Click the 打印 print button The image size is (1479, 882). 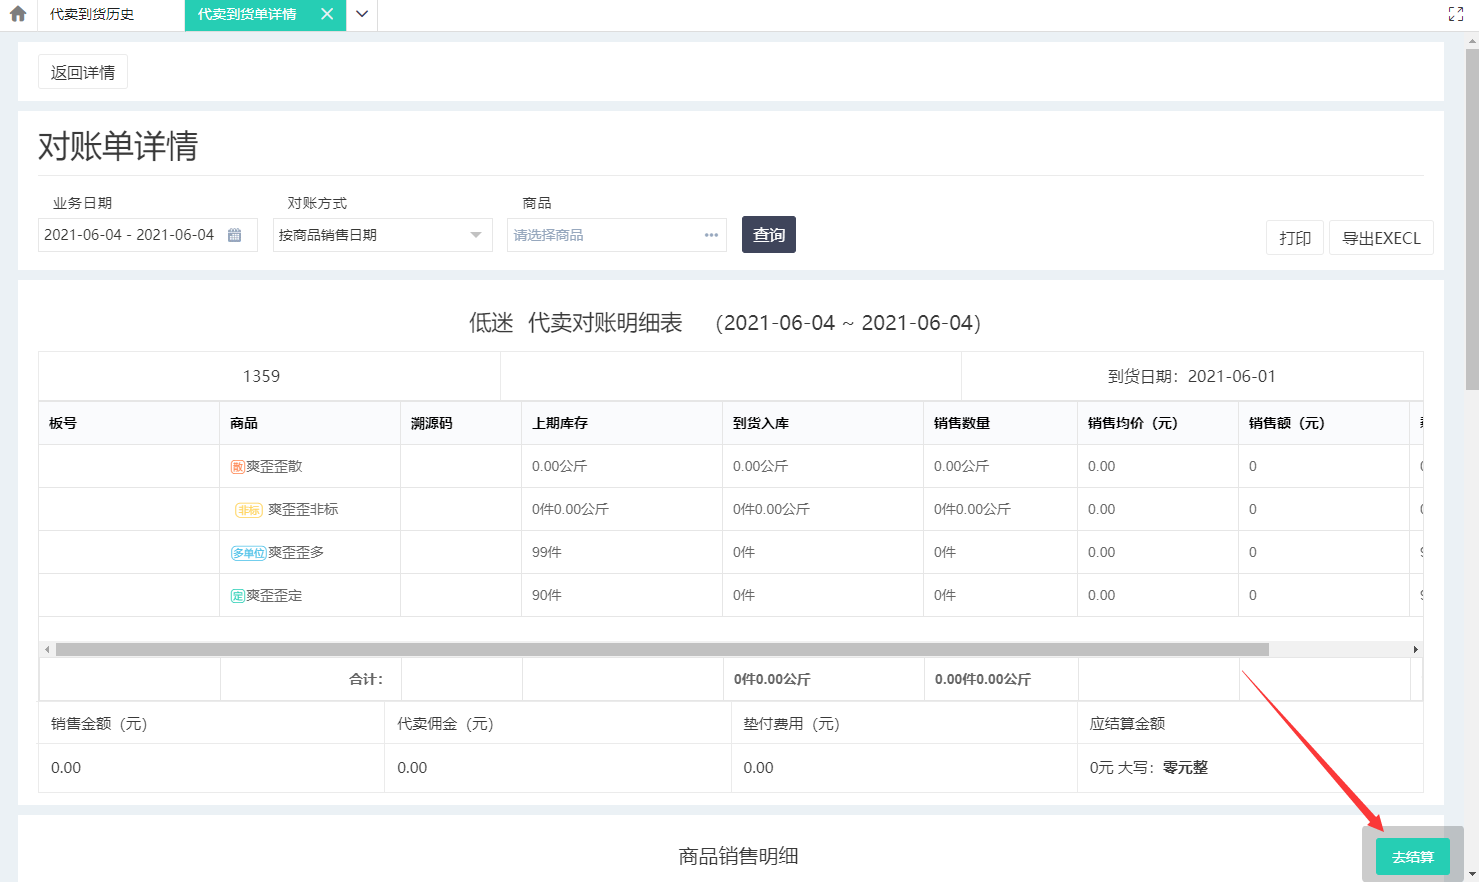(x=1295, y=238)
